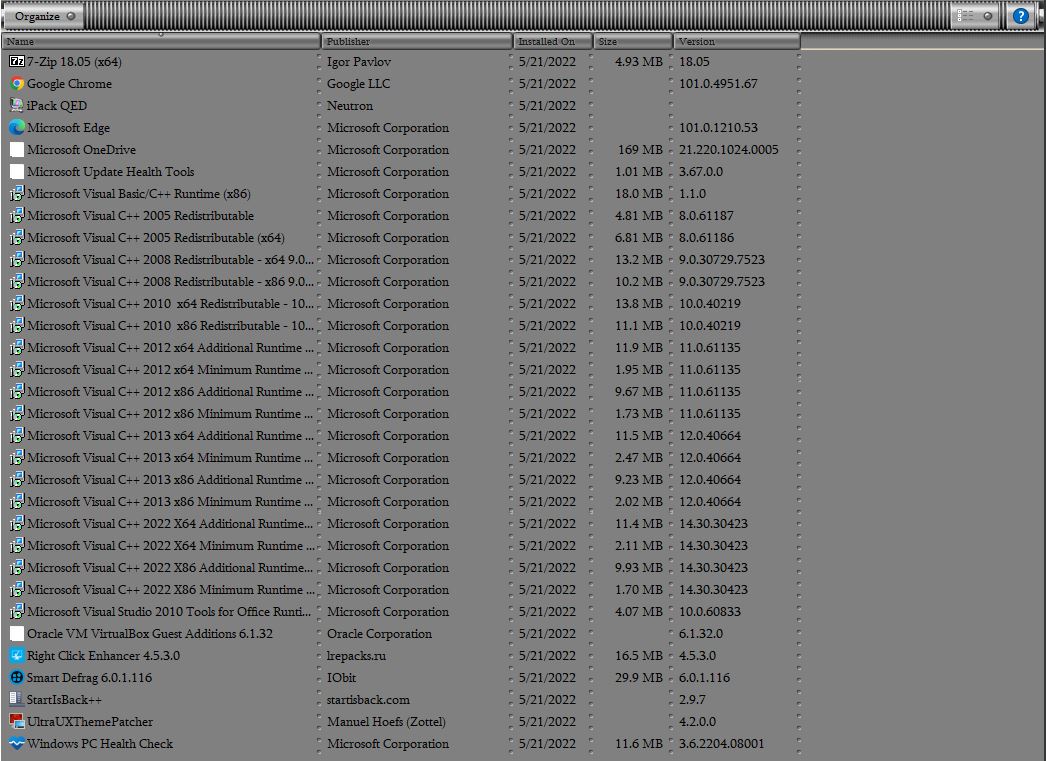Click the blue Help question mark icon
Viewport: 1046px width, 761px height.
[1021, 16]
